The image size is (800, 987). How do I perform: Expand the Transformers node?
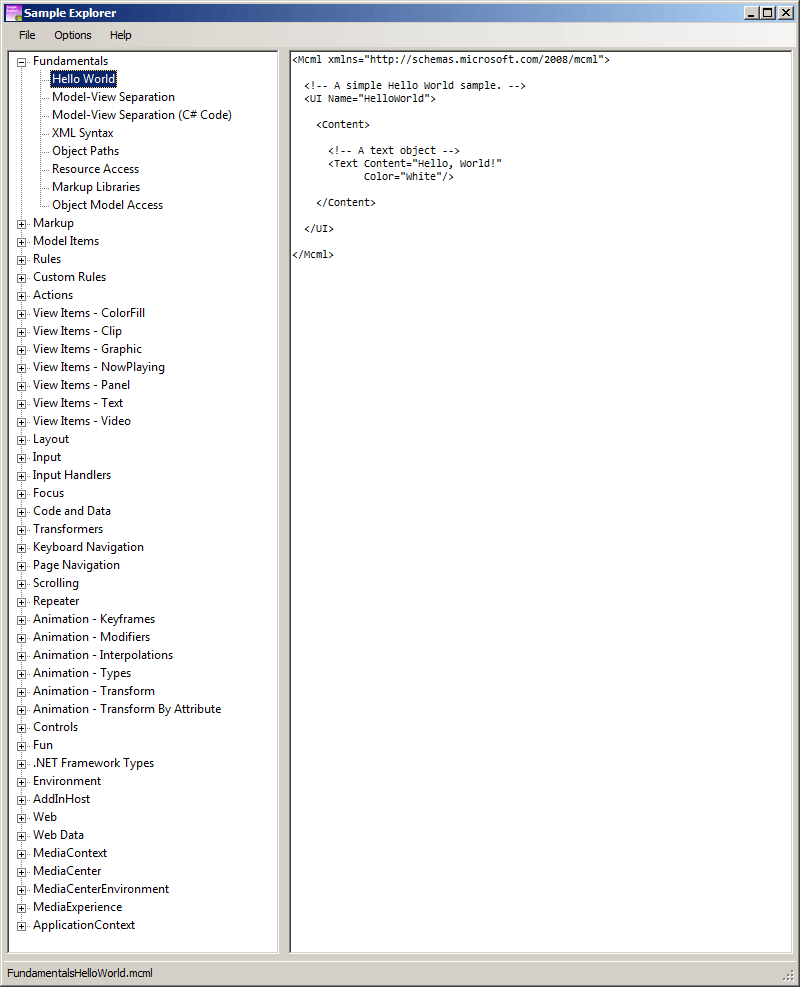(21, 530)
